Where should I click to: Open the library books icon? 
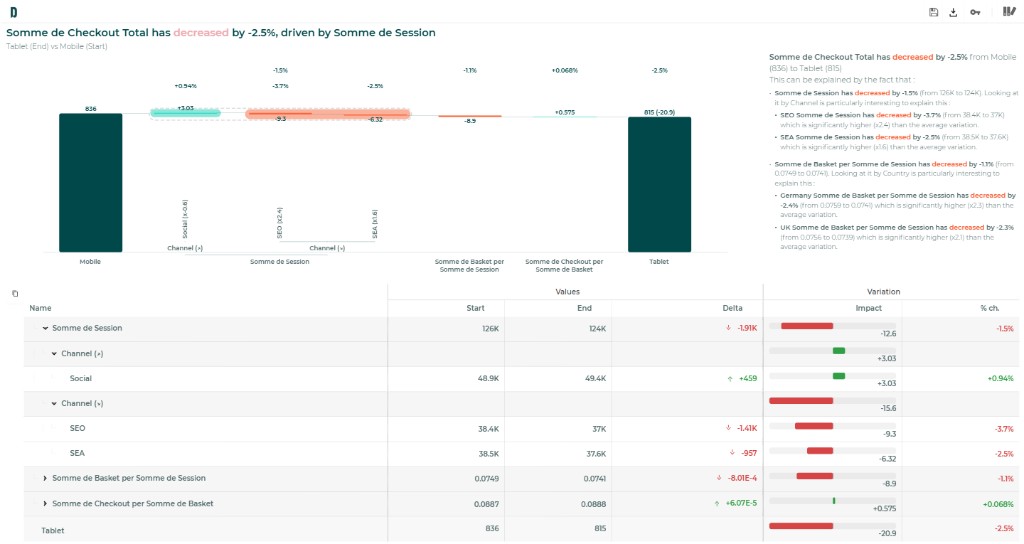tap(1009, 12)
